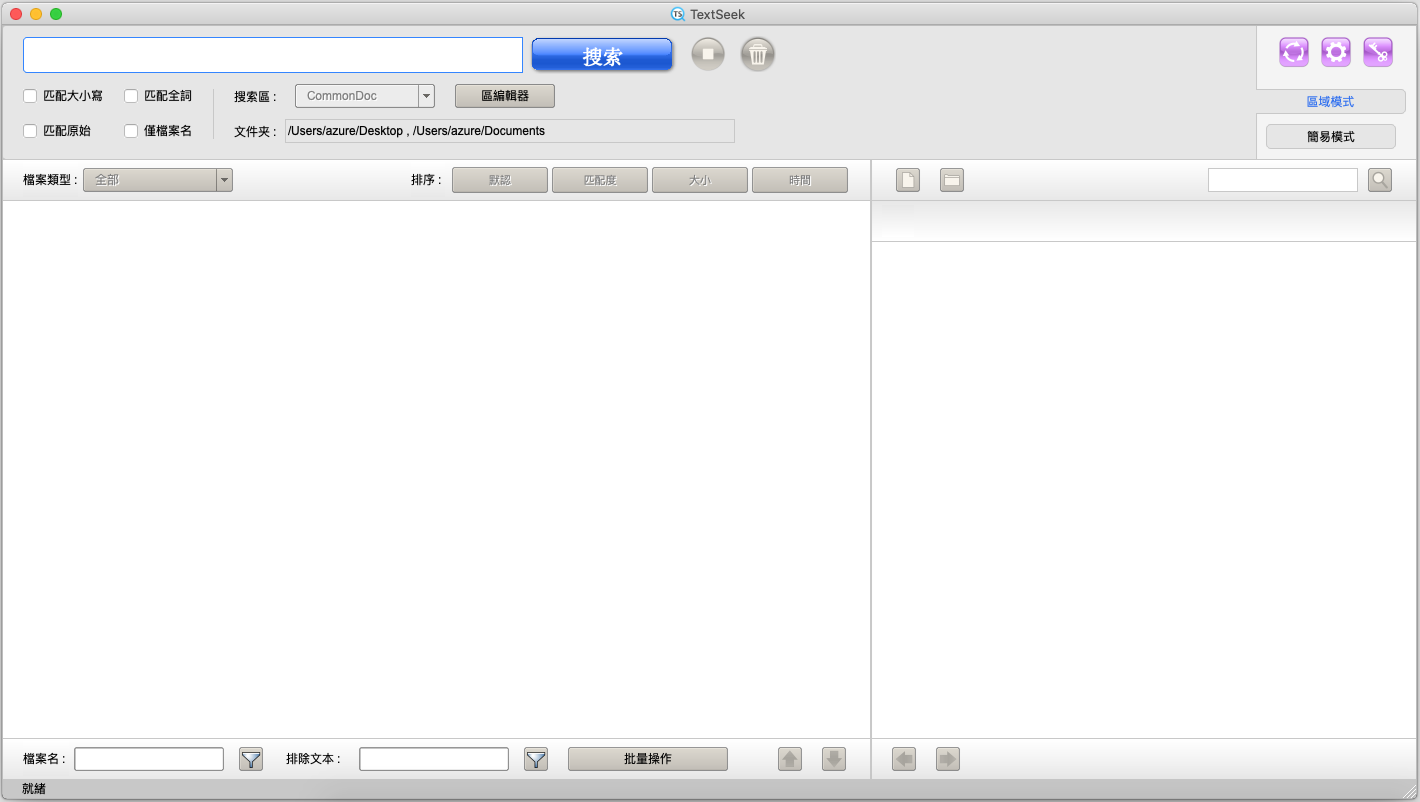Expand the 搜索區 CommonDoc dropdown
This screenshot has width=1420, height=802.
pos(427,96)
